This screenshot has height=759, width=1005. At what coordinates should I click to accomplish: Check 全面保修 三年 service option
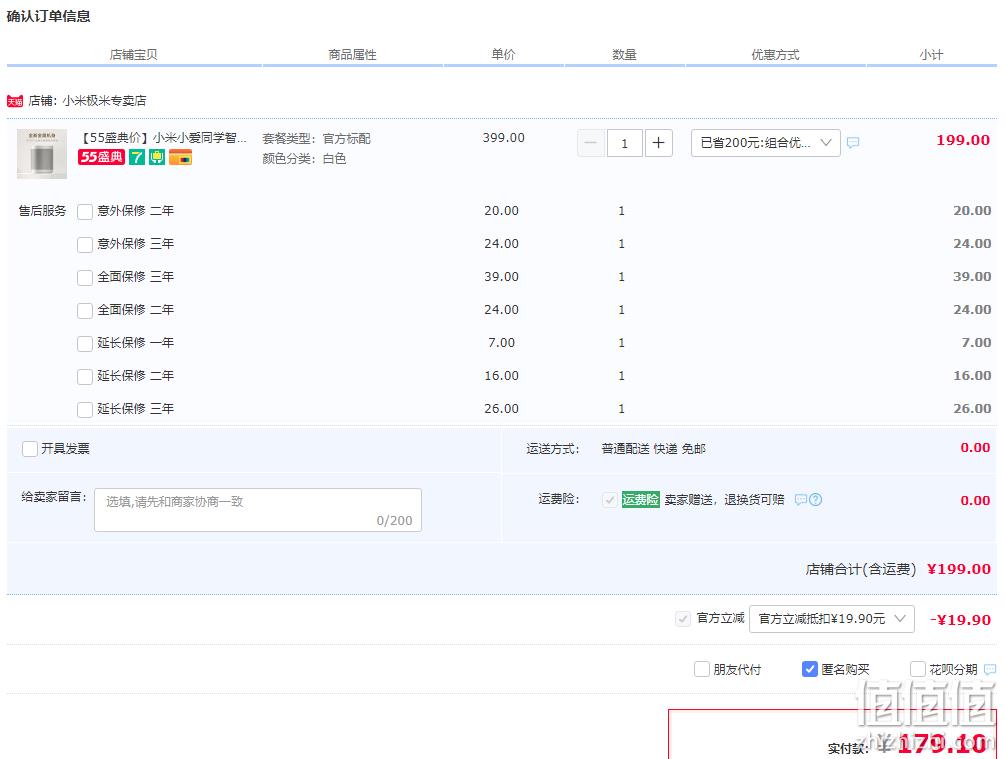[x=85, y=278]
